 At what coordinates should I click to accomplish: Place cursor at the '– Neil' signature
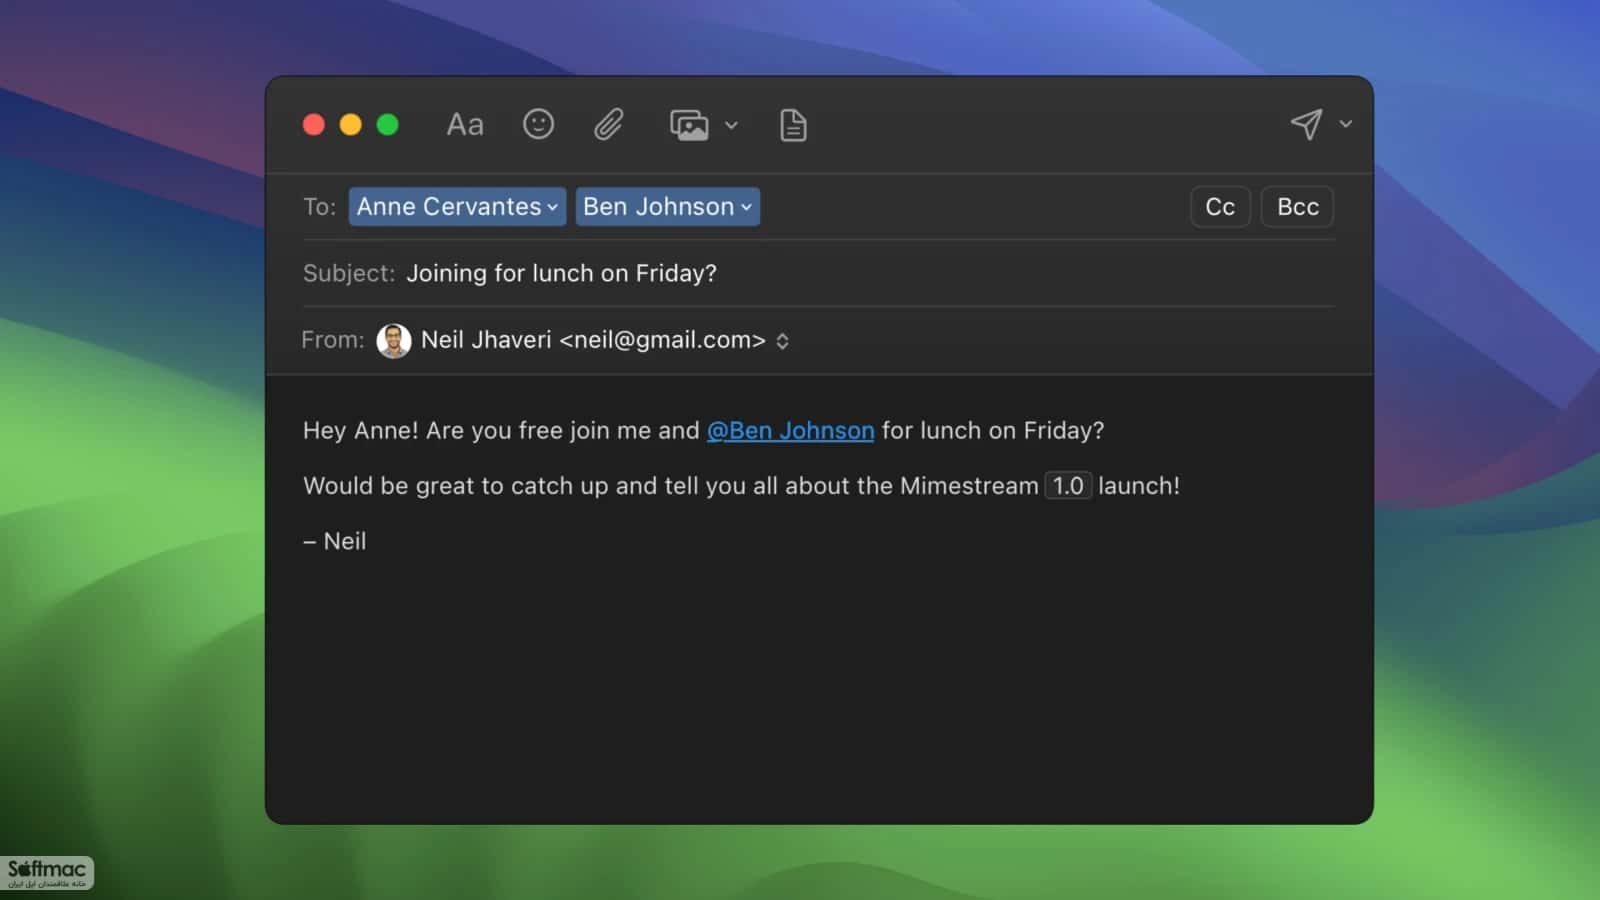coord(335,541)
